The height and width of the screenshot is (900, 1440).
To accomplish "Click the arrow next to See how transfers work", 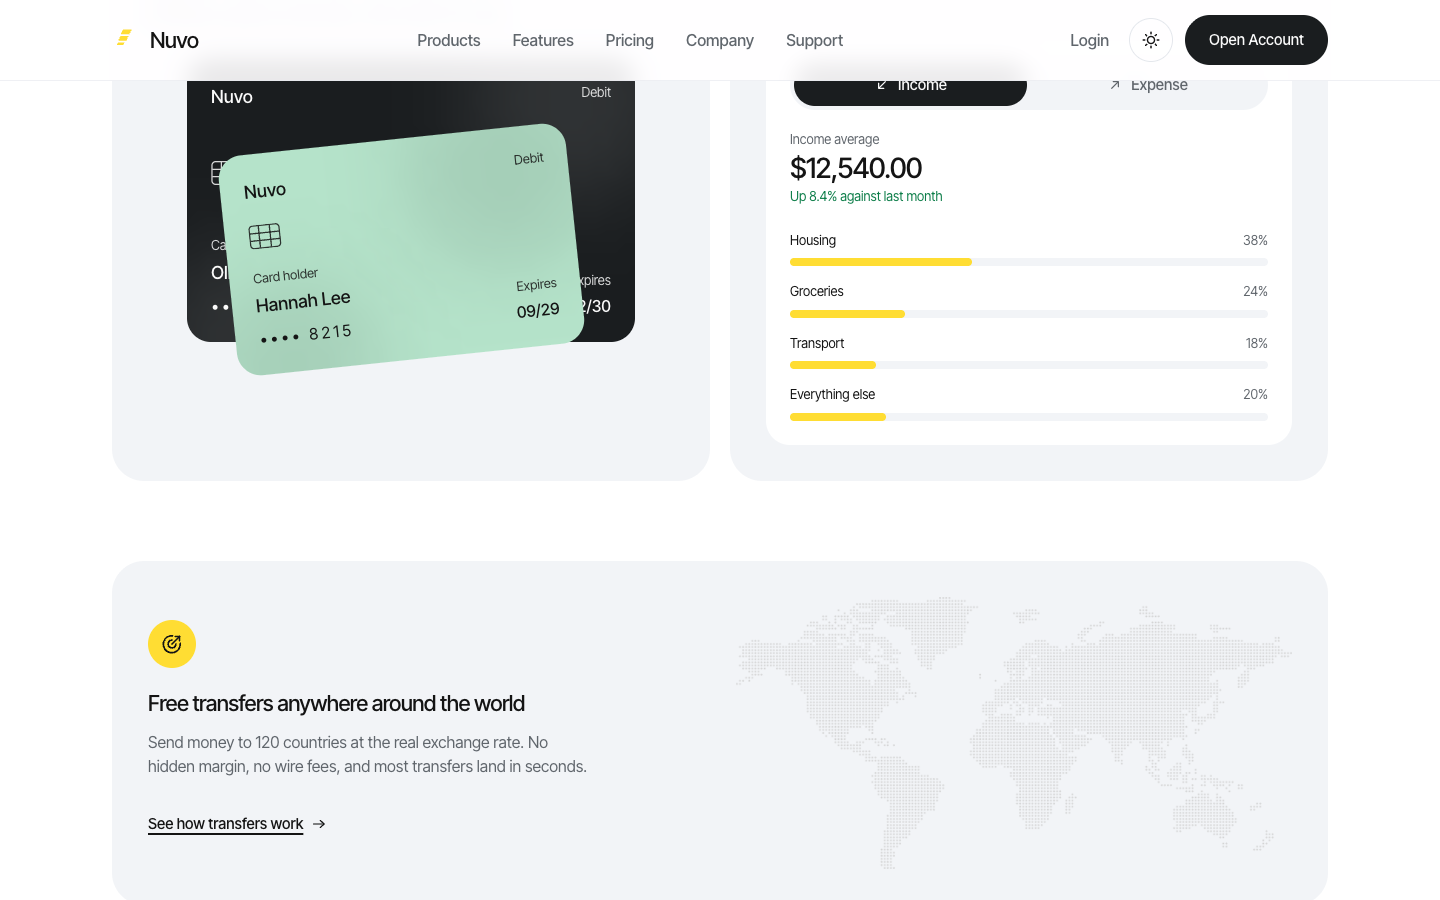I will coord(319,824).
